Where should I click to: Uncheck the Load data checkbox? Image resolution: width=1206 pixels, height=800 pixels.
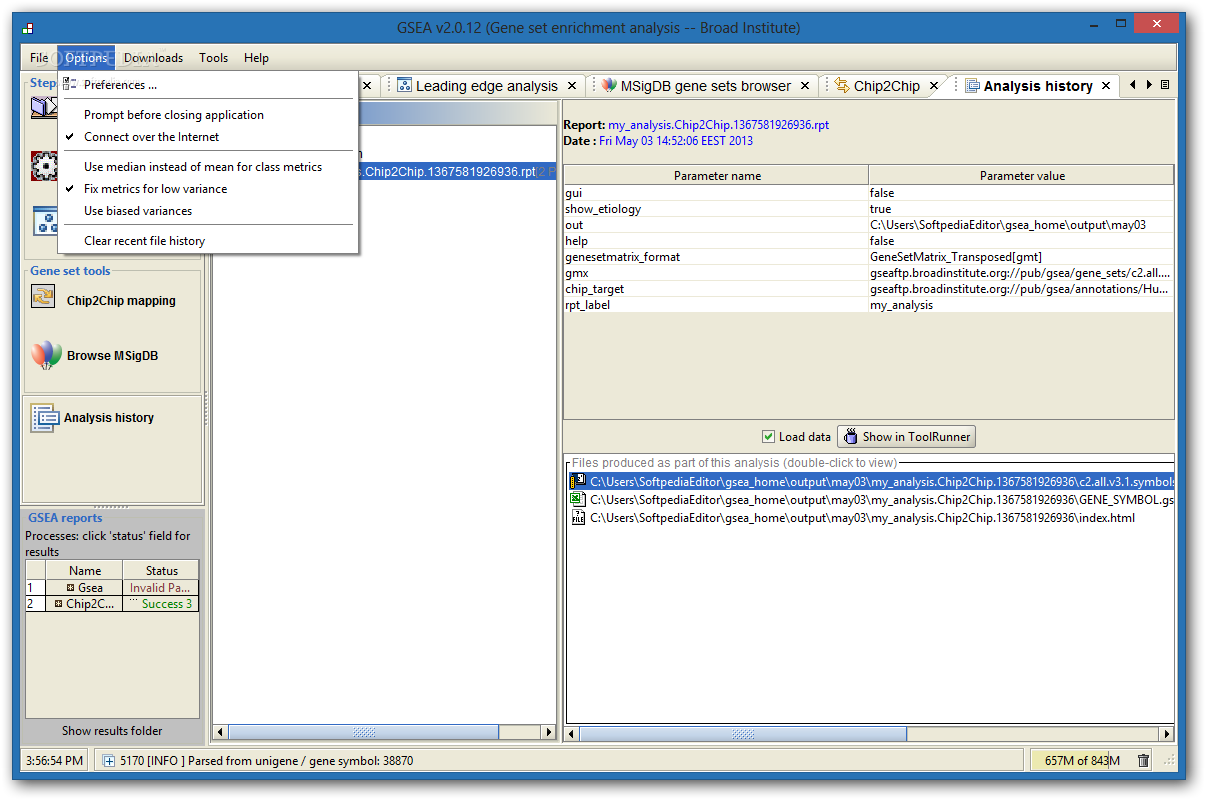click(x=768, y=437)
